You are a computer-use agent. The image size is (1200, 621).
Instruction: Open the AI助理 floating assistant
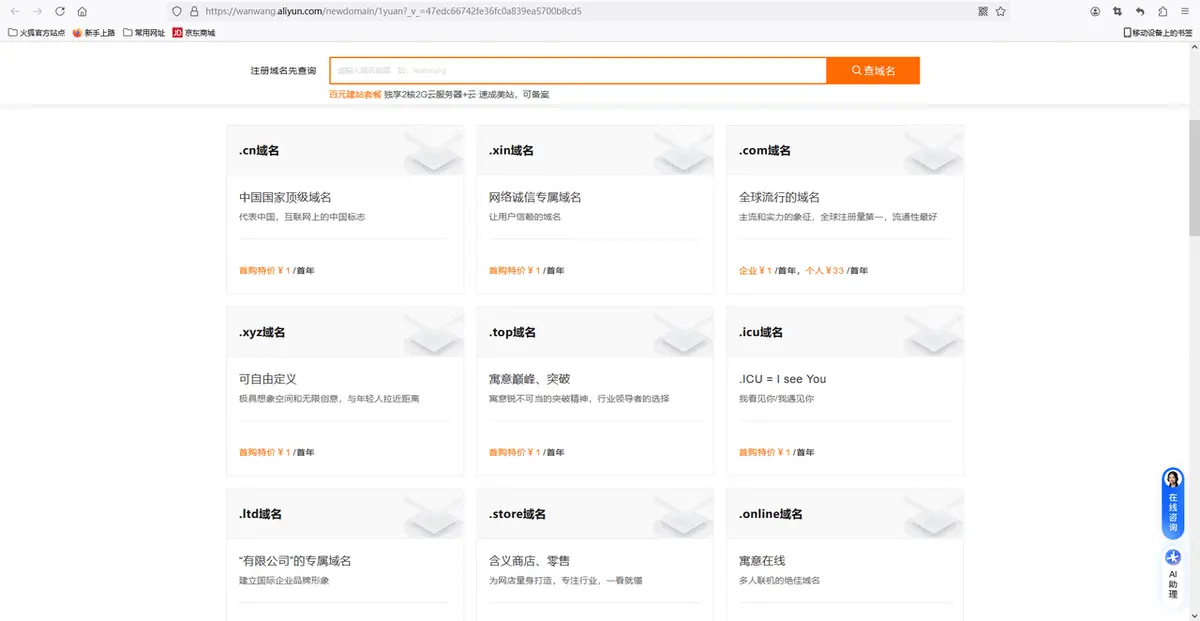[1173, 576]
